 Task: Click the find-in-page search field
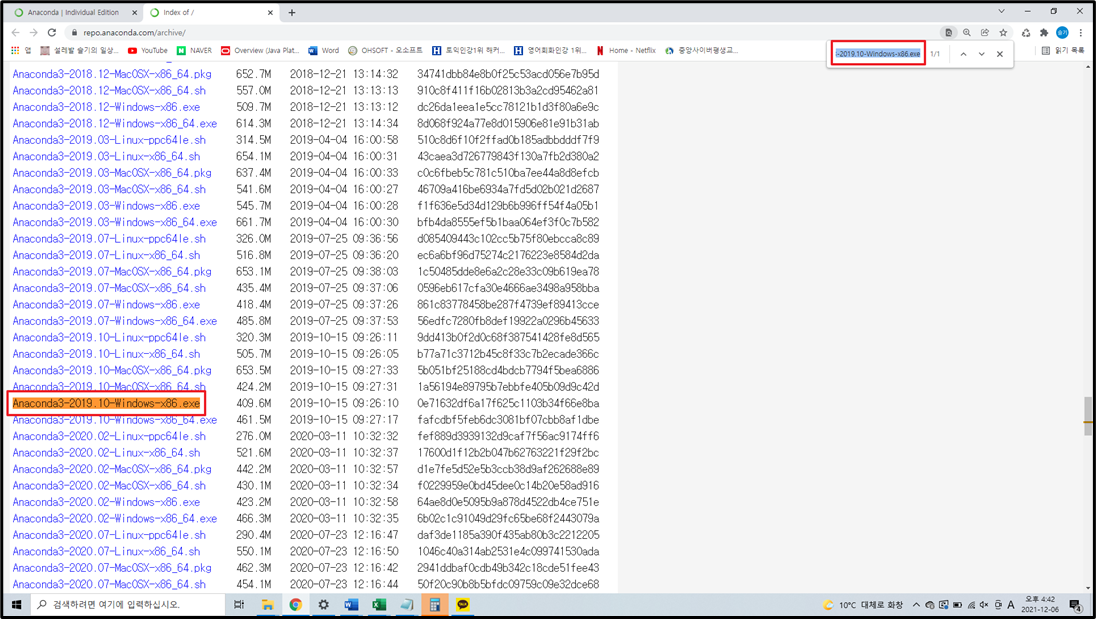(878, 54)
